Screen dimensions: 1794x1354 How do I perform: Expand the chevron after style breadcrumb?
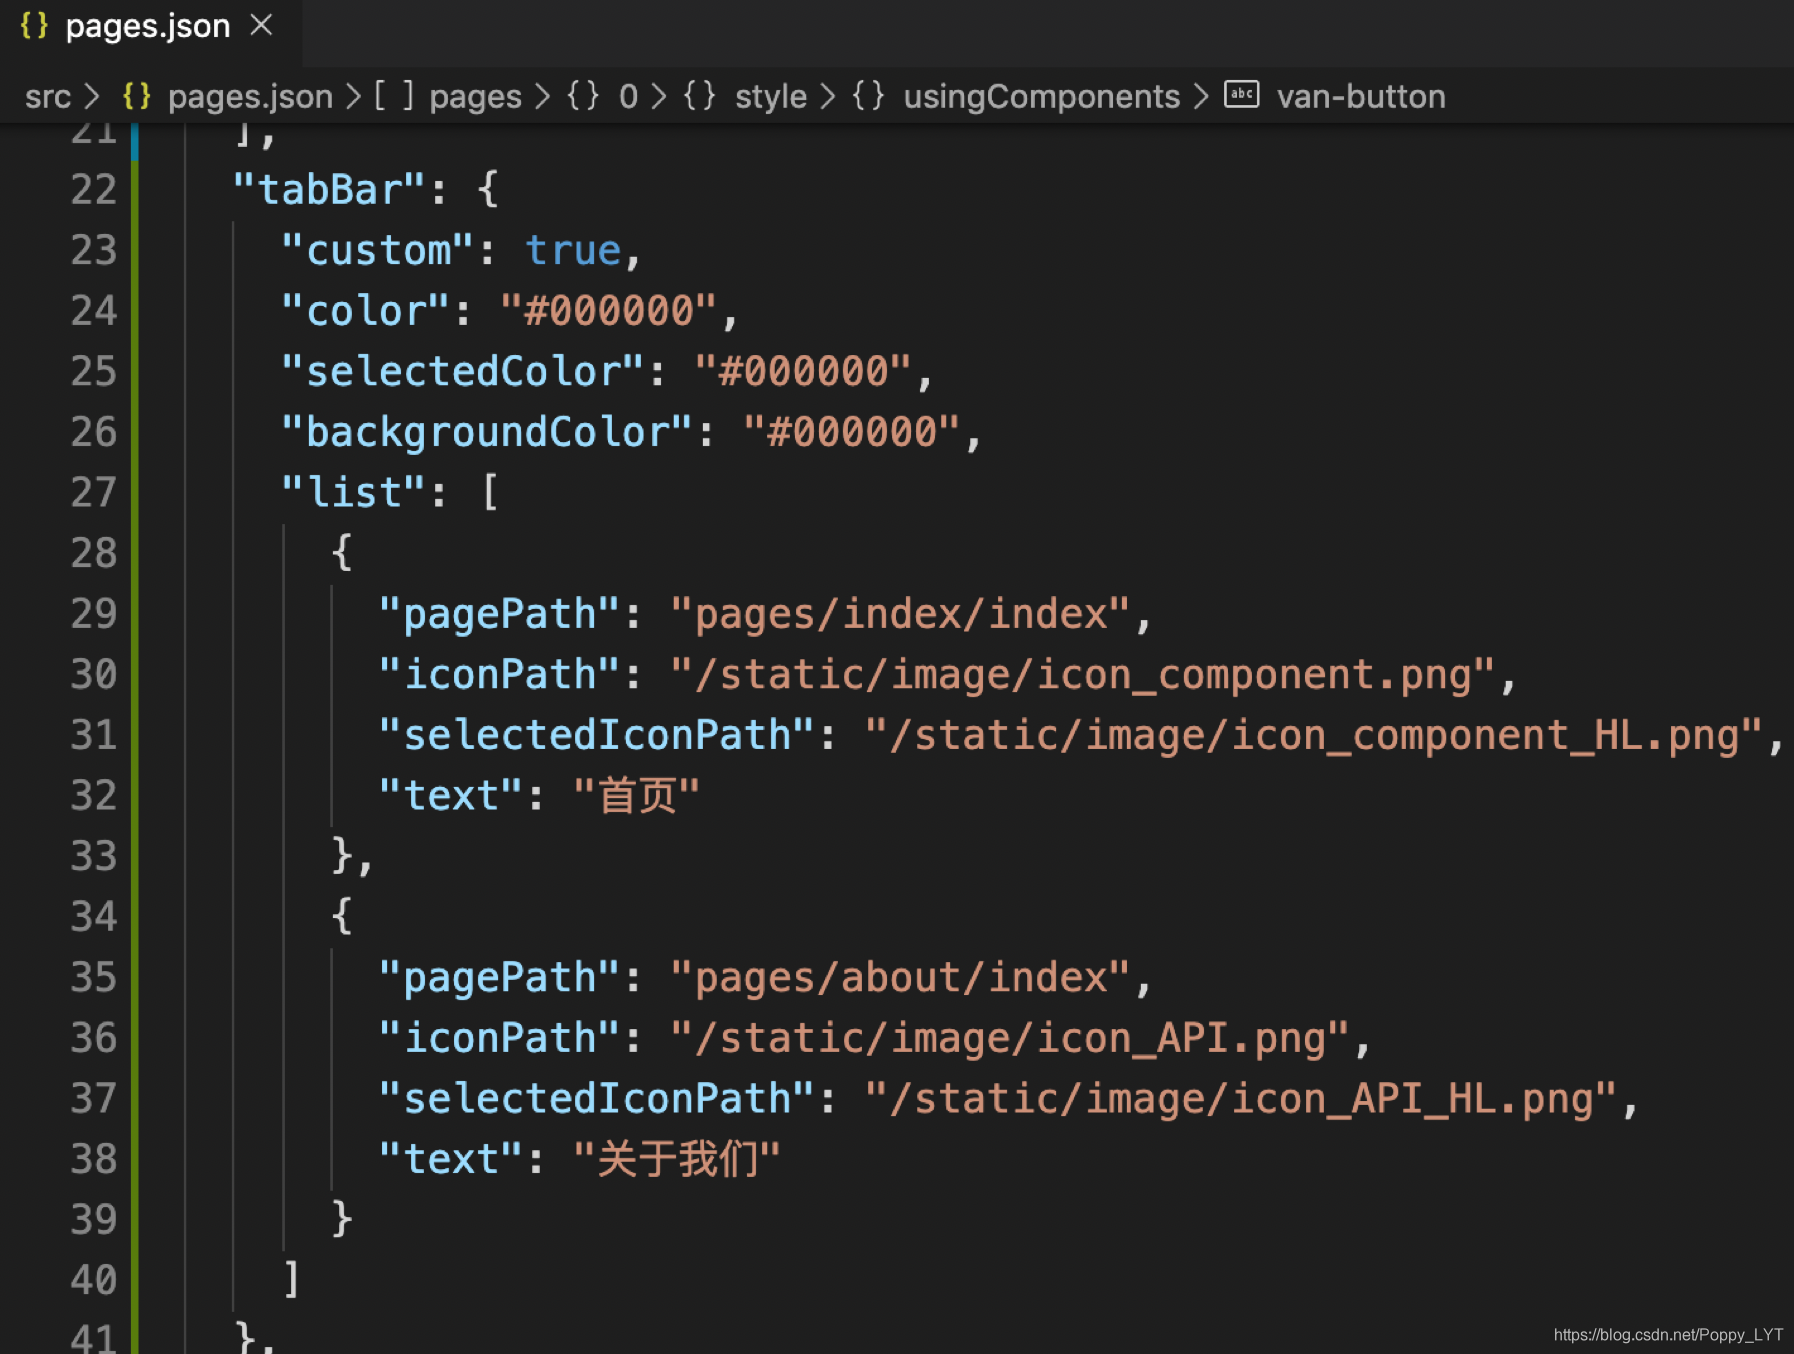(828, 97)
